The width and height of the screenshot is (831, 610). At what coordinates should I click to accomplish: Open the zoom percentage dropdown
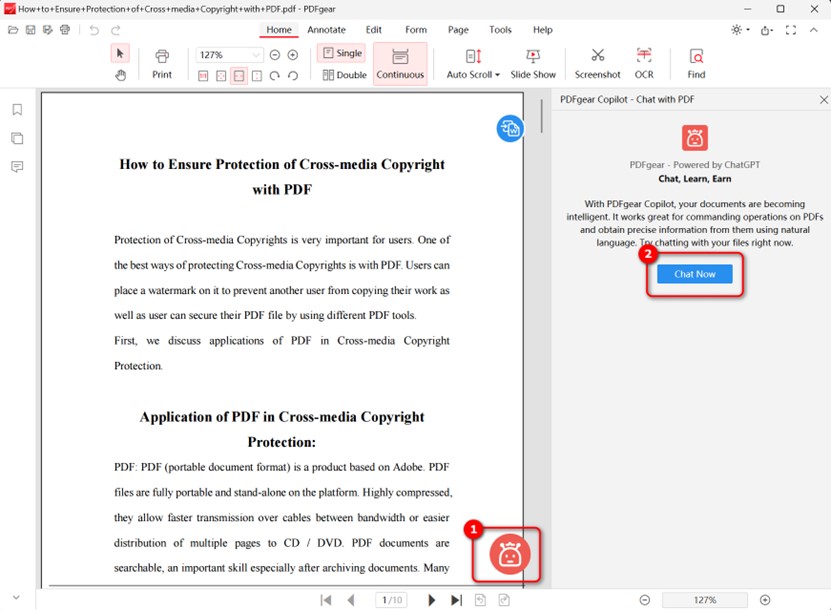[x=227, y=54]
